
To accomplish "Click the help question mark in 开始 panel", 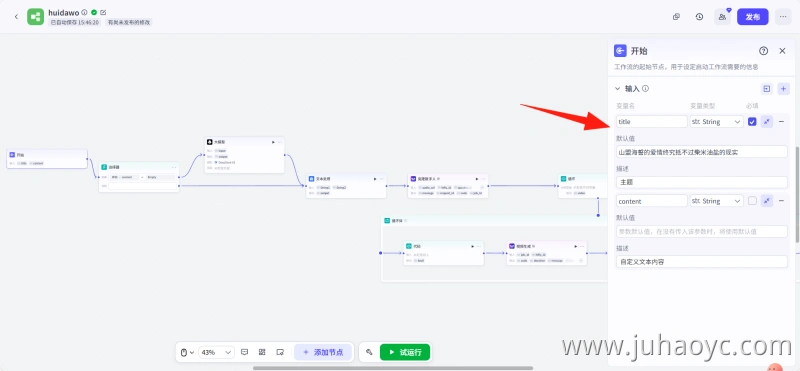I will click(x=763, y=51).
